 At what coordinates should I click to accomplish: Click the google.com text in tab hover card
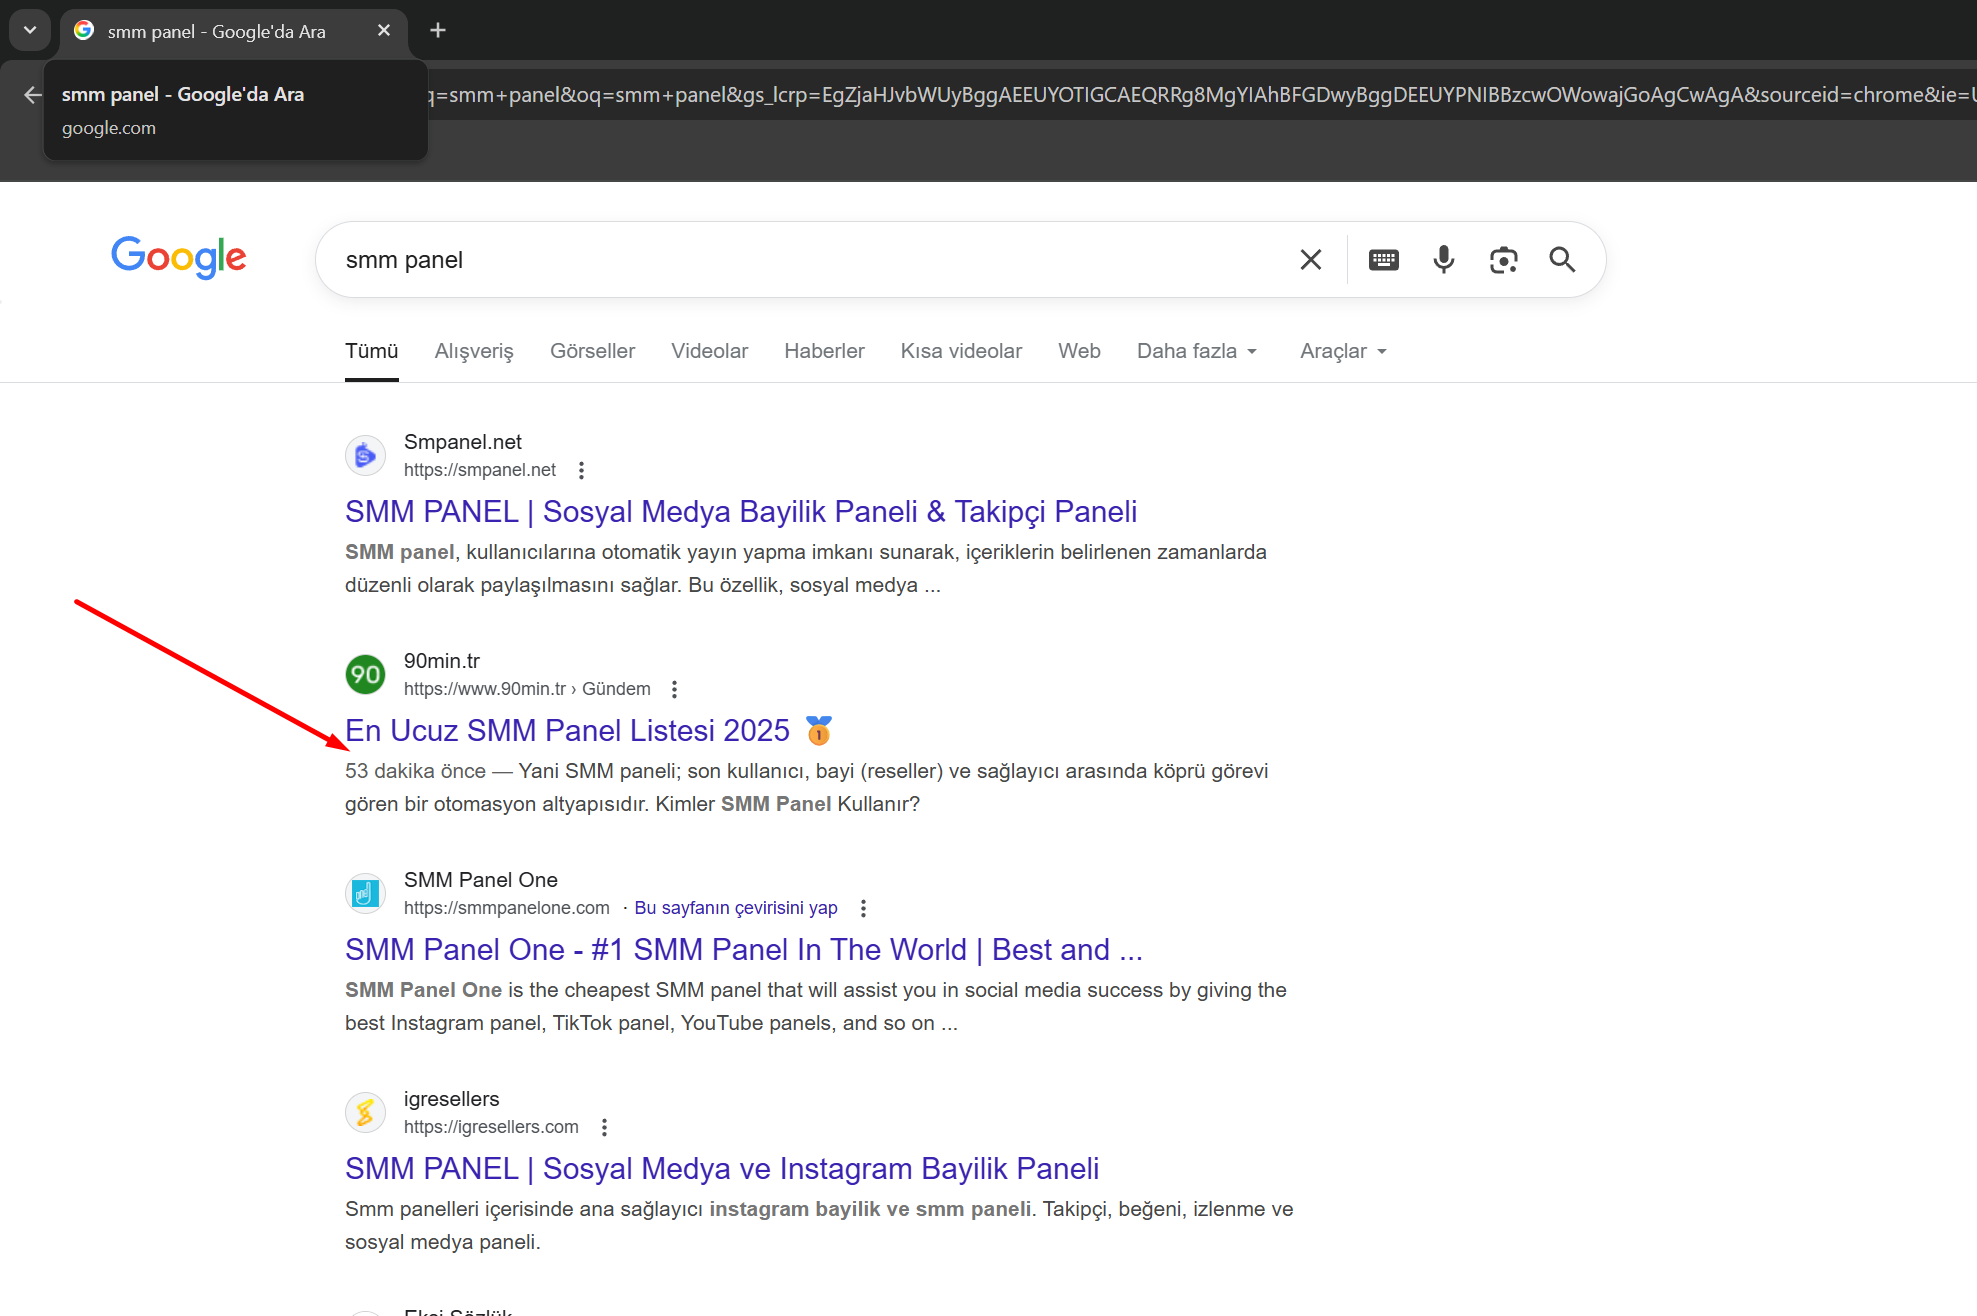[x=109, y=128]
